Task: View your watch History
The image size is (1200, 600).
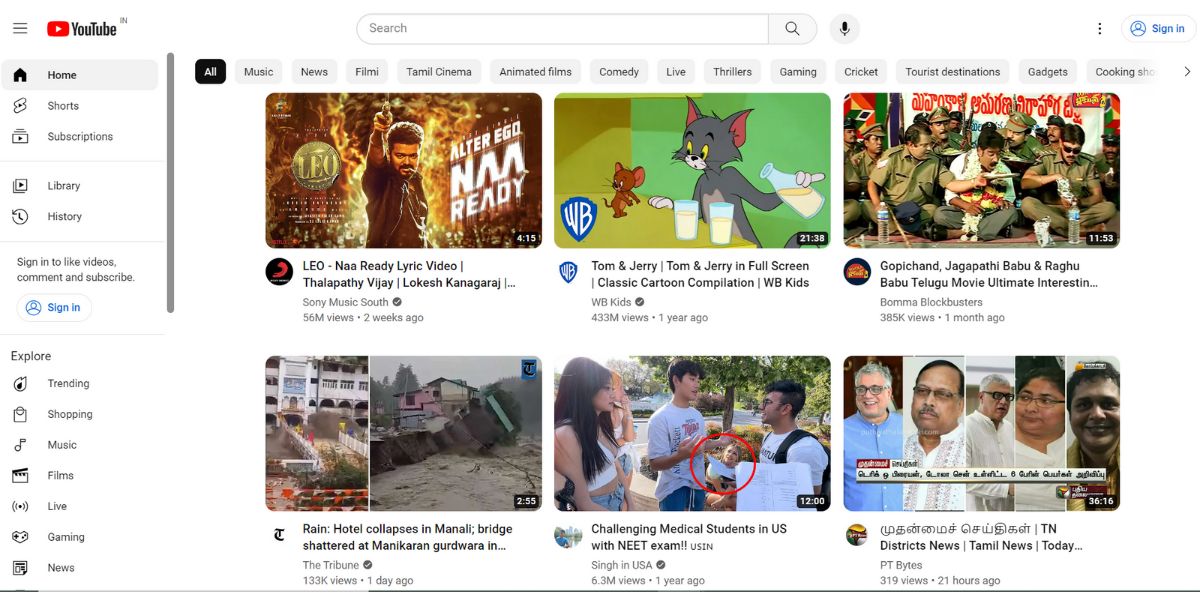Action: point(64,216)
